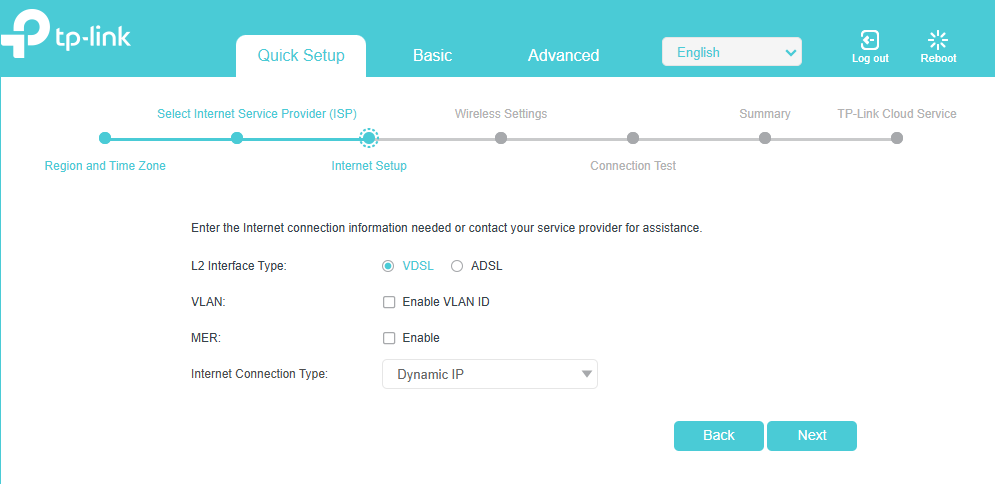This screenshot has height=484, width=995.
Task: Select the VDSL radio button
Action: click(388, 266)
